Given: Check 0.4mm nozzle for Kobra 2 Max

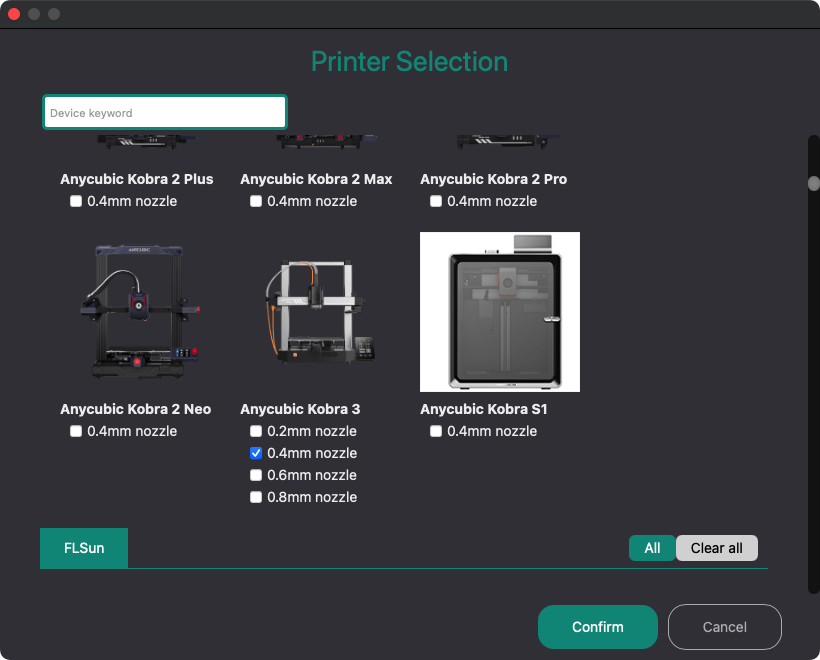Looking at the screenshot, I should (x=256, y=201).
